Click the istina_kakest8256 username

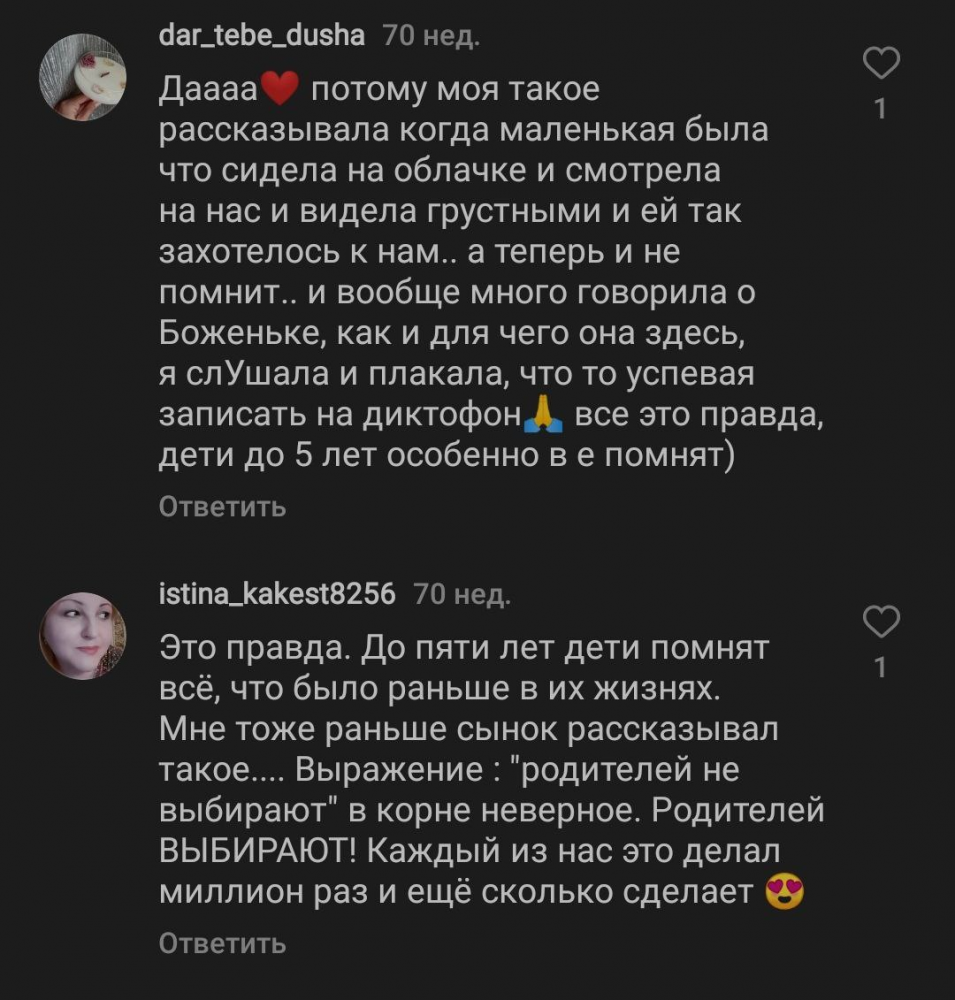[278, 594]
